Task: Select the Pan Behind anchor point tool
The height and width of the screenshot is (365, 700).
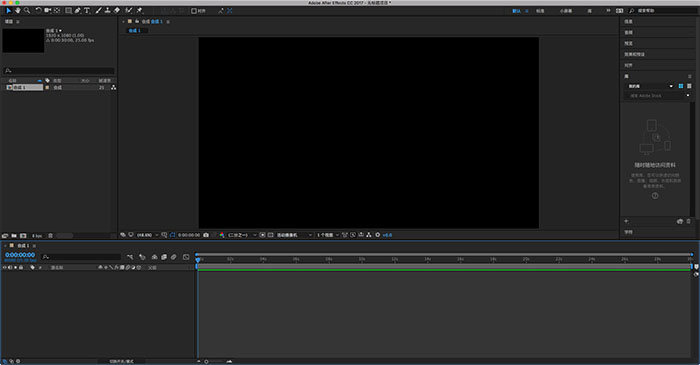Action: coord(57,10)
